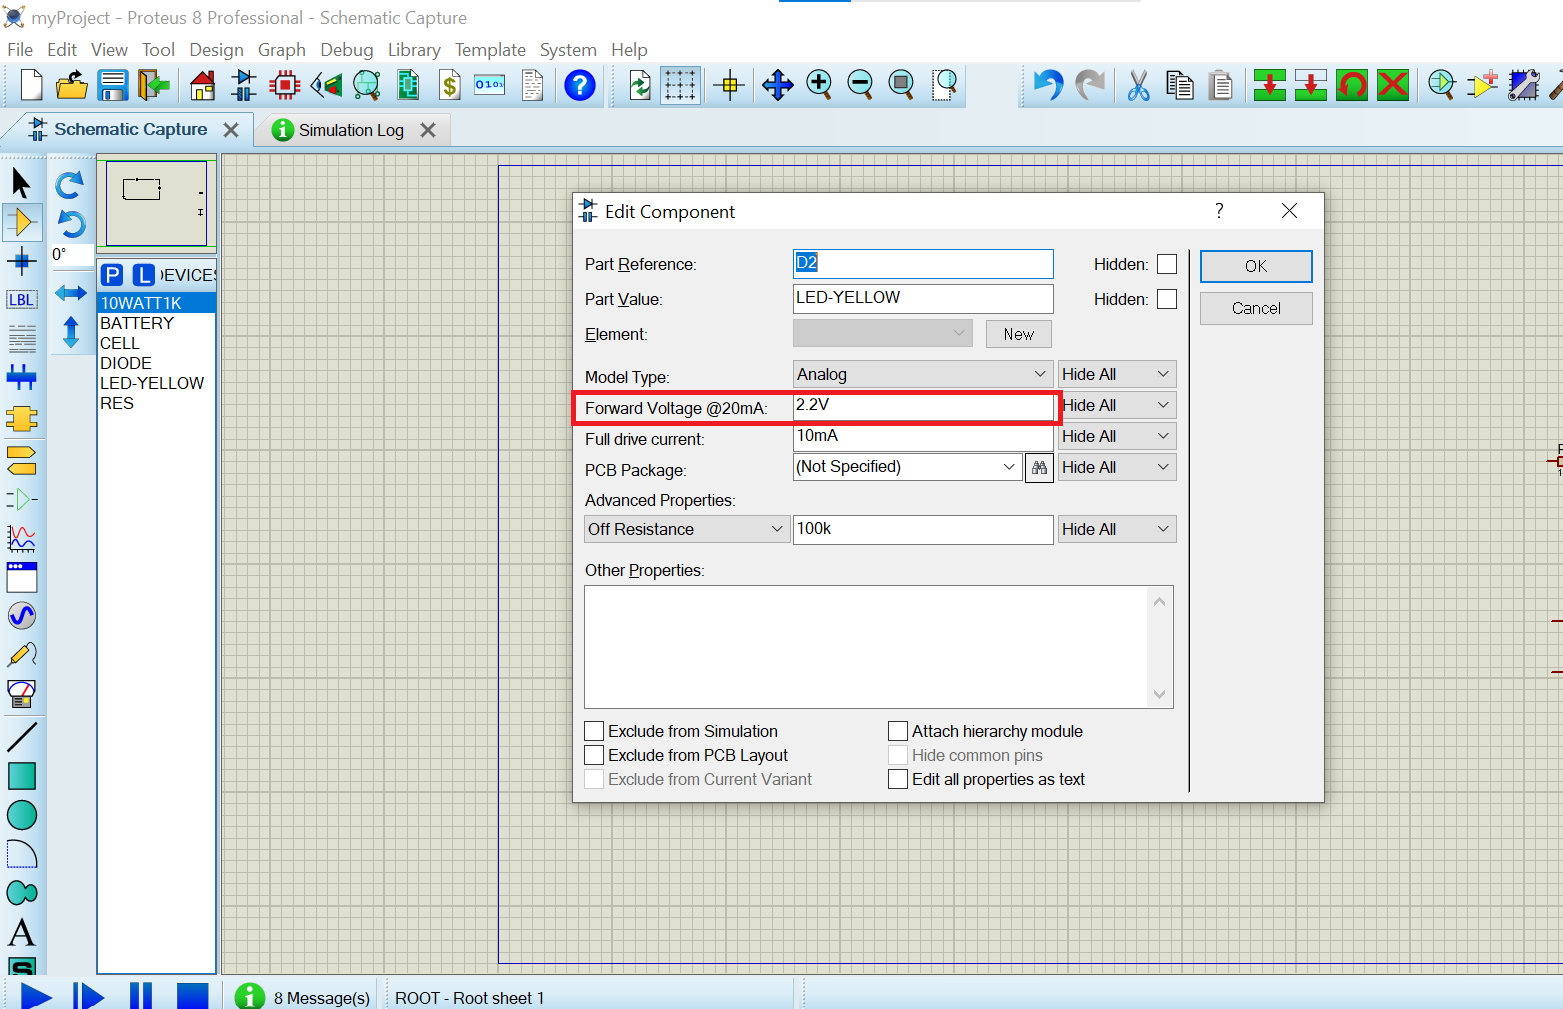The image size is (1563, 1009).
Task: Click the Forward Voltage input field
Action: [922, 406]
